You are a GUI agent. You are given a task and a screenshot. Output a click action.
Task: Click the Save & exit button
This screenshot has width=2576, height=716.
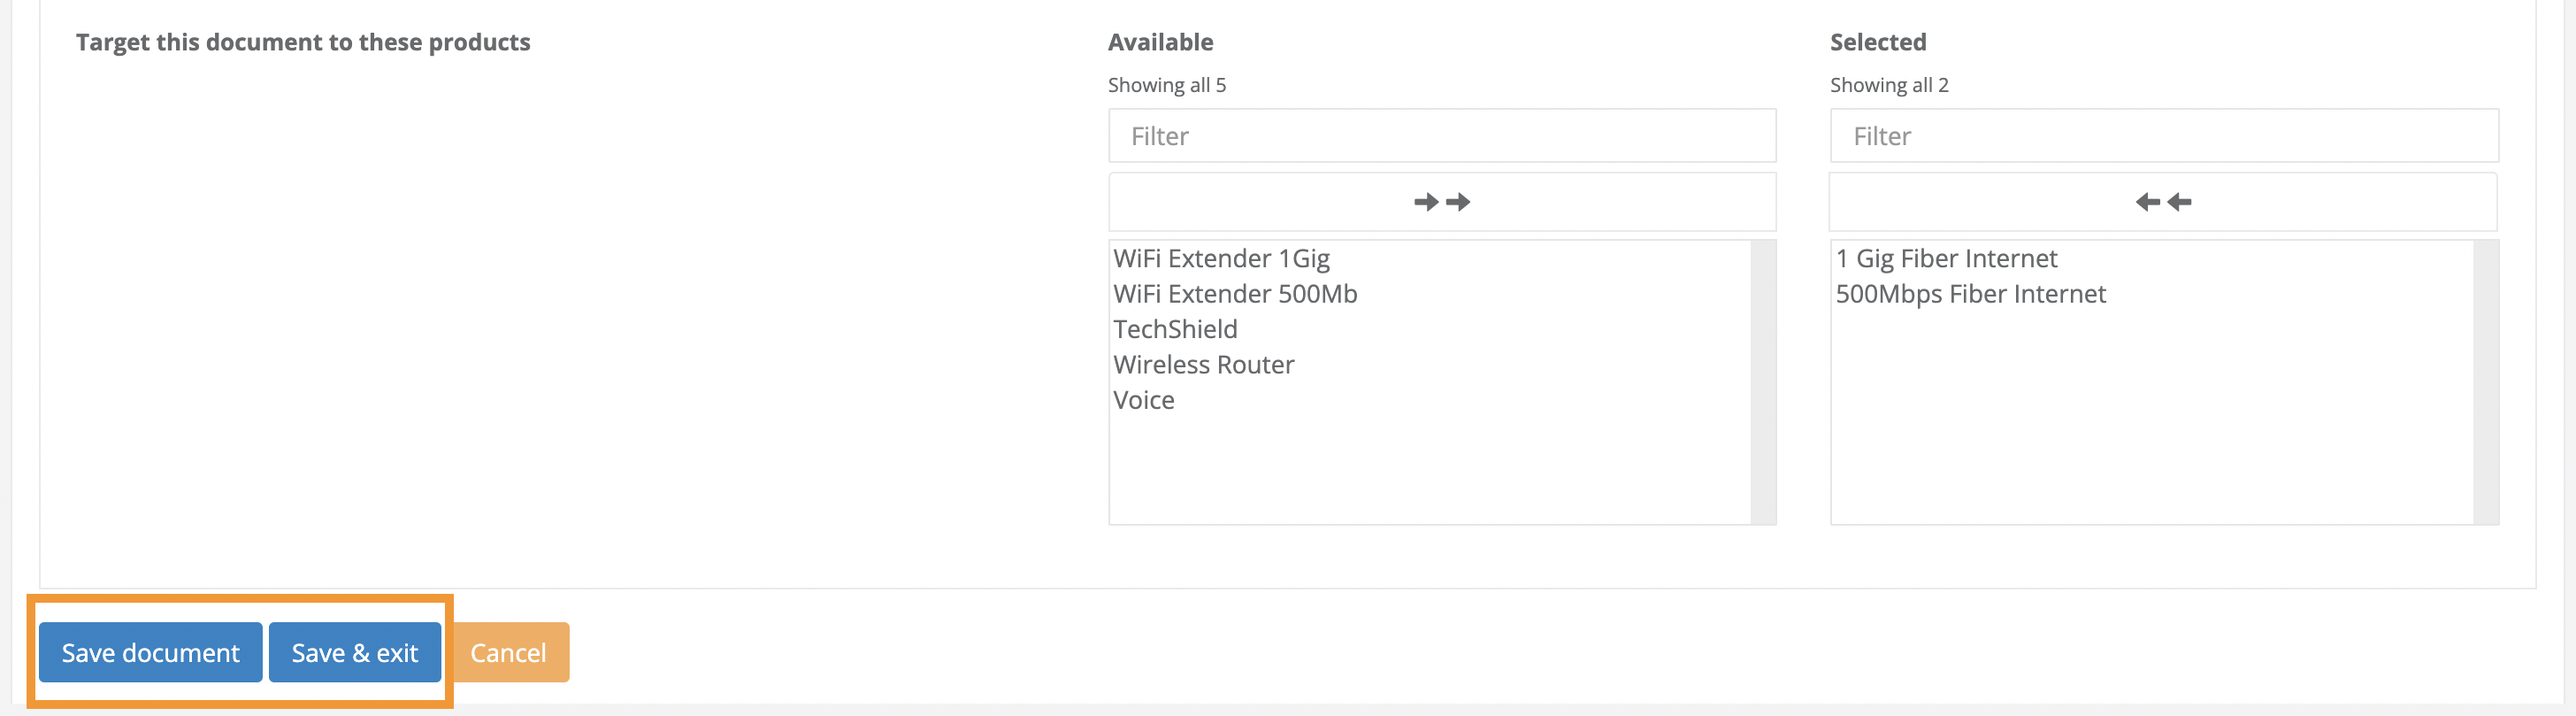point(354,652)
